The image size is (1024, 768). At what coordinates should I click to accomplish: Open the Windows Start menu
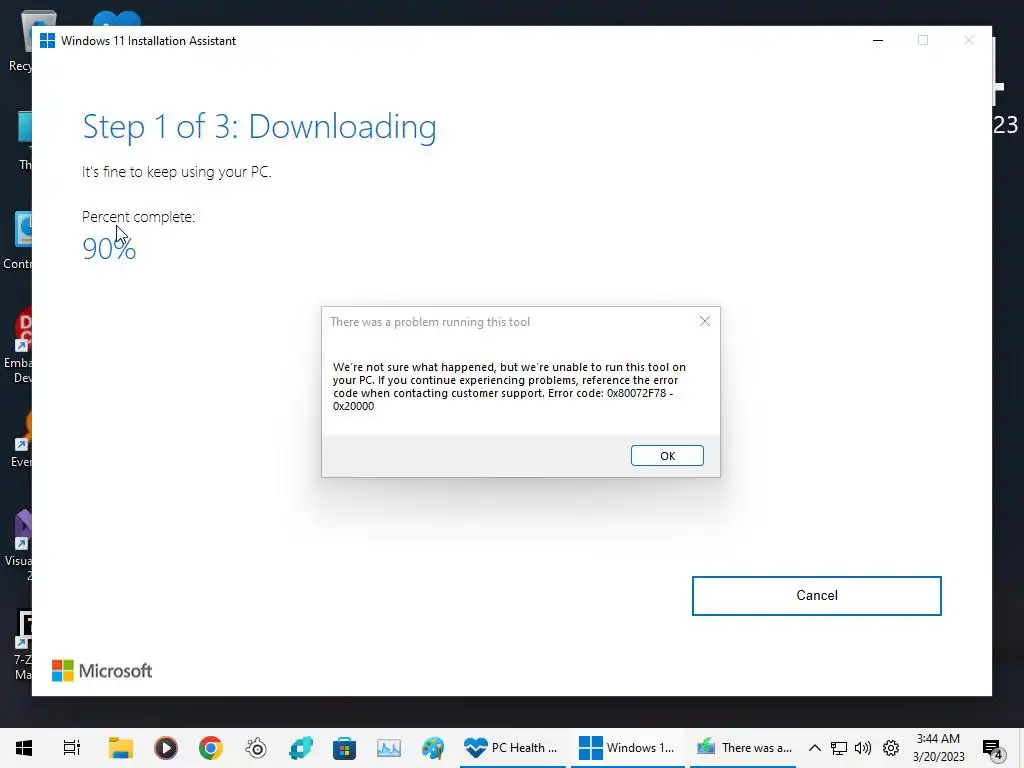[24, 748]
